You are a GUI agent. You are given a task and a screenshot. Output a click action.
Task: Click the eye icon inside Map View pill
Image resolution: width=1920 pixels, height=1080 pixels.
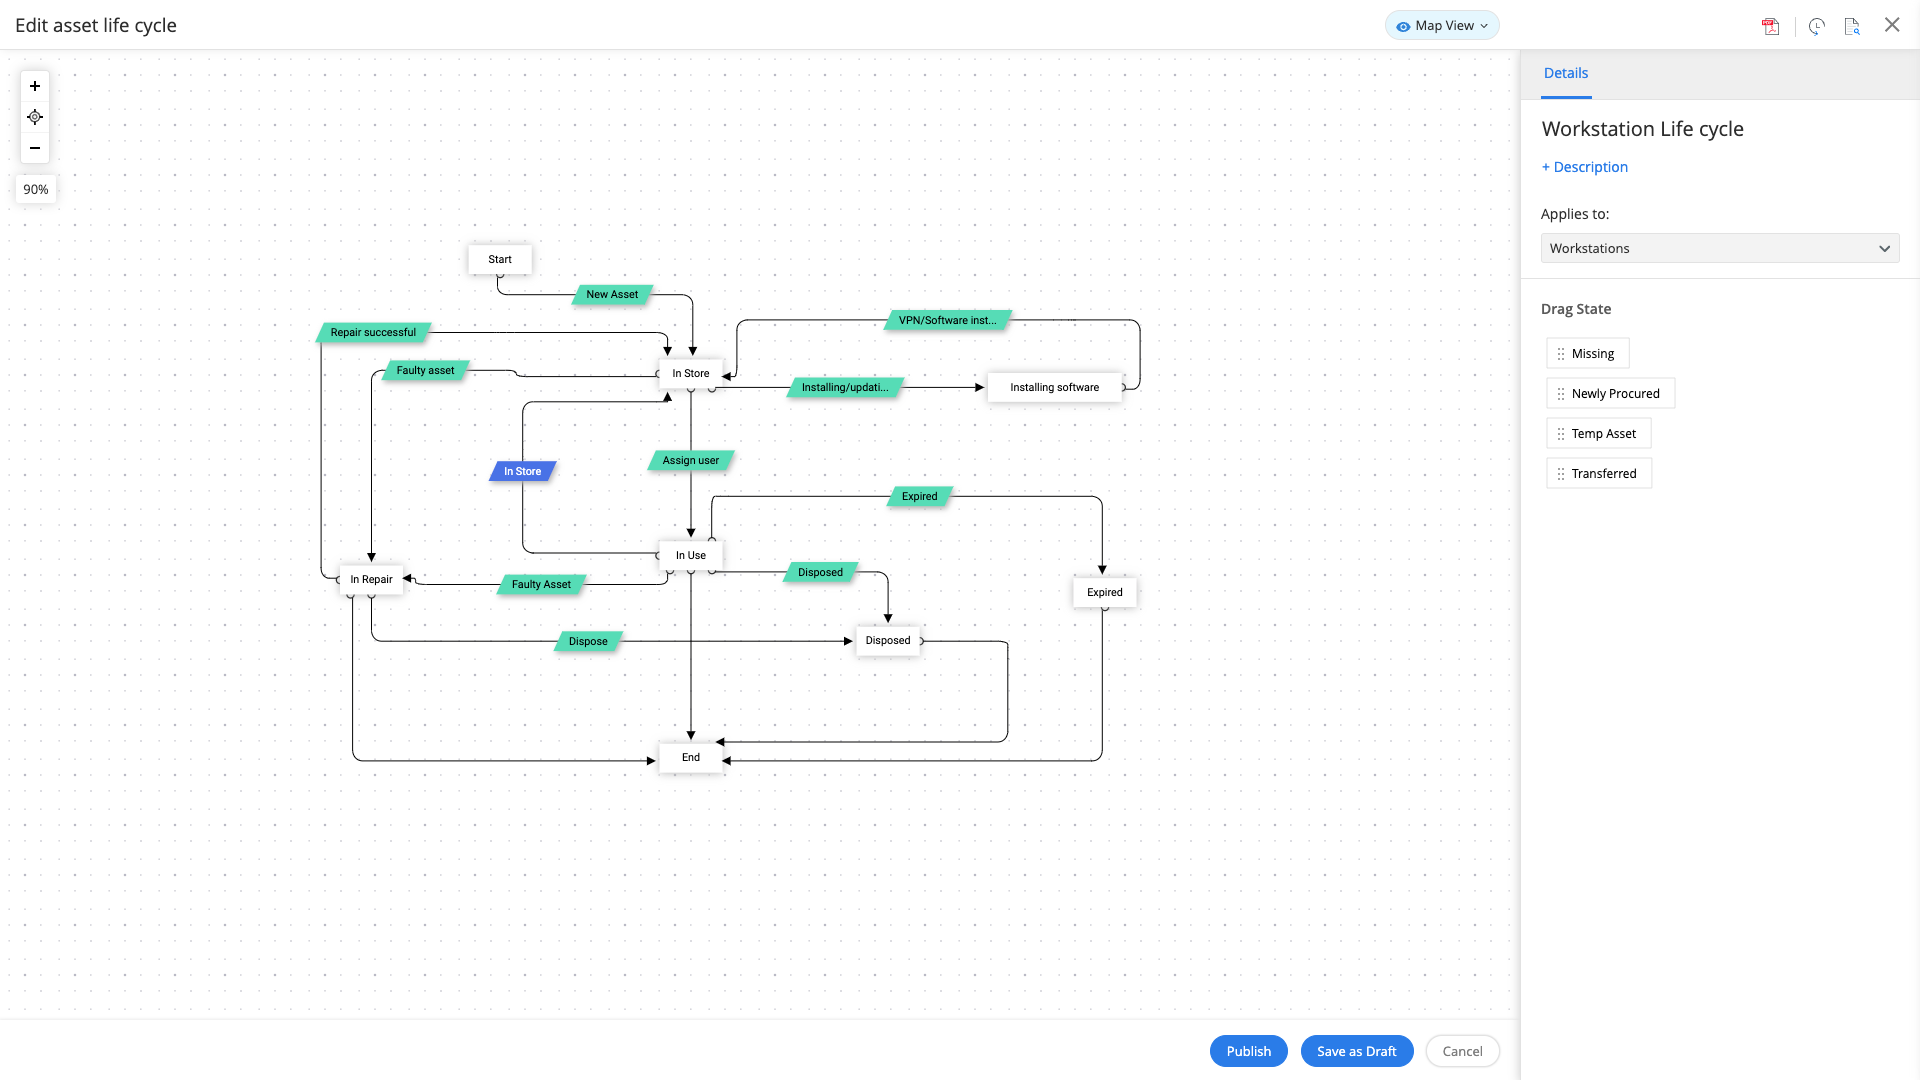click(1404, 25)
